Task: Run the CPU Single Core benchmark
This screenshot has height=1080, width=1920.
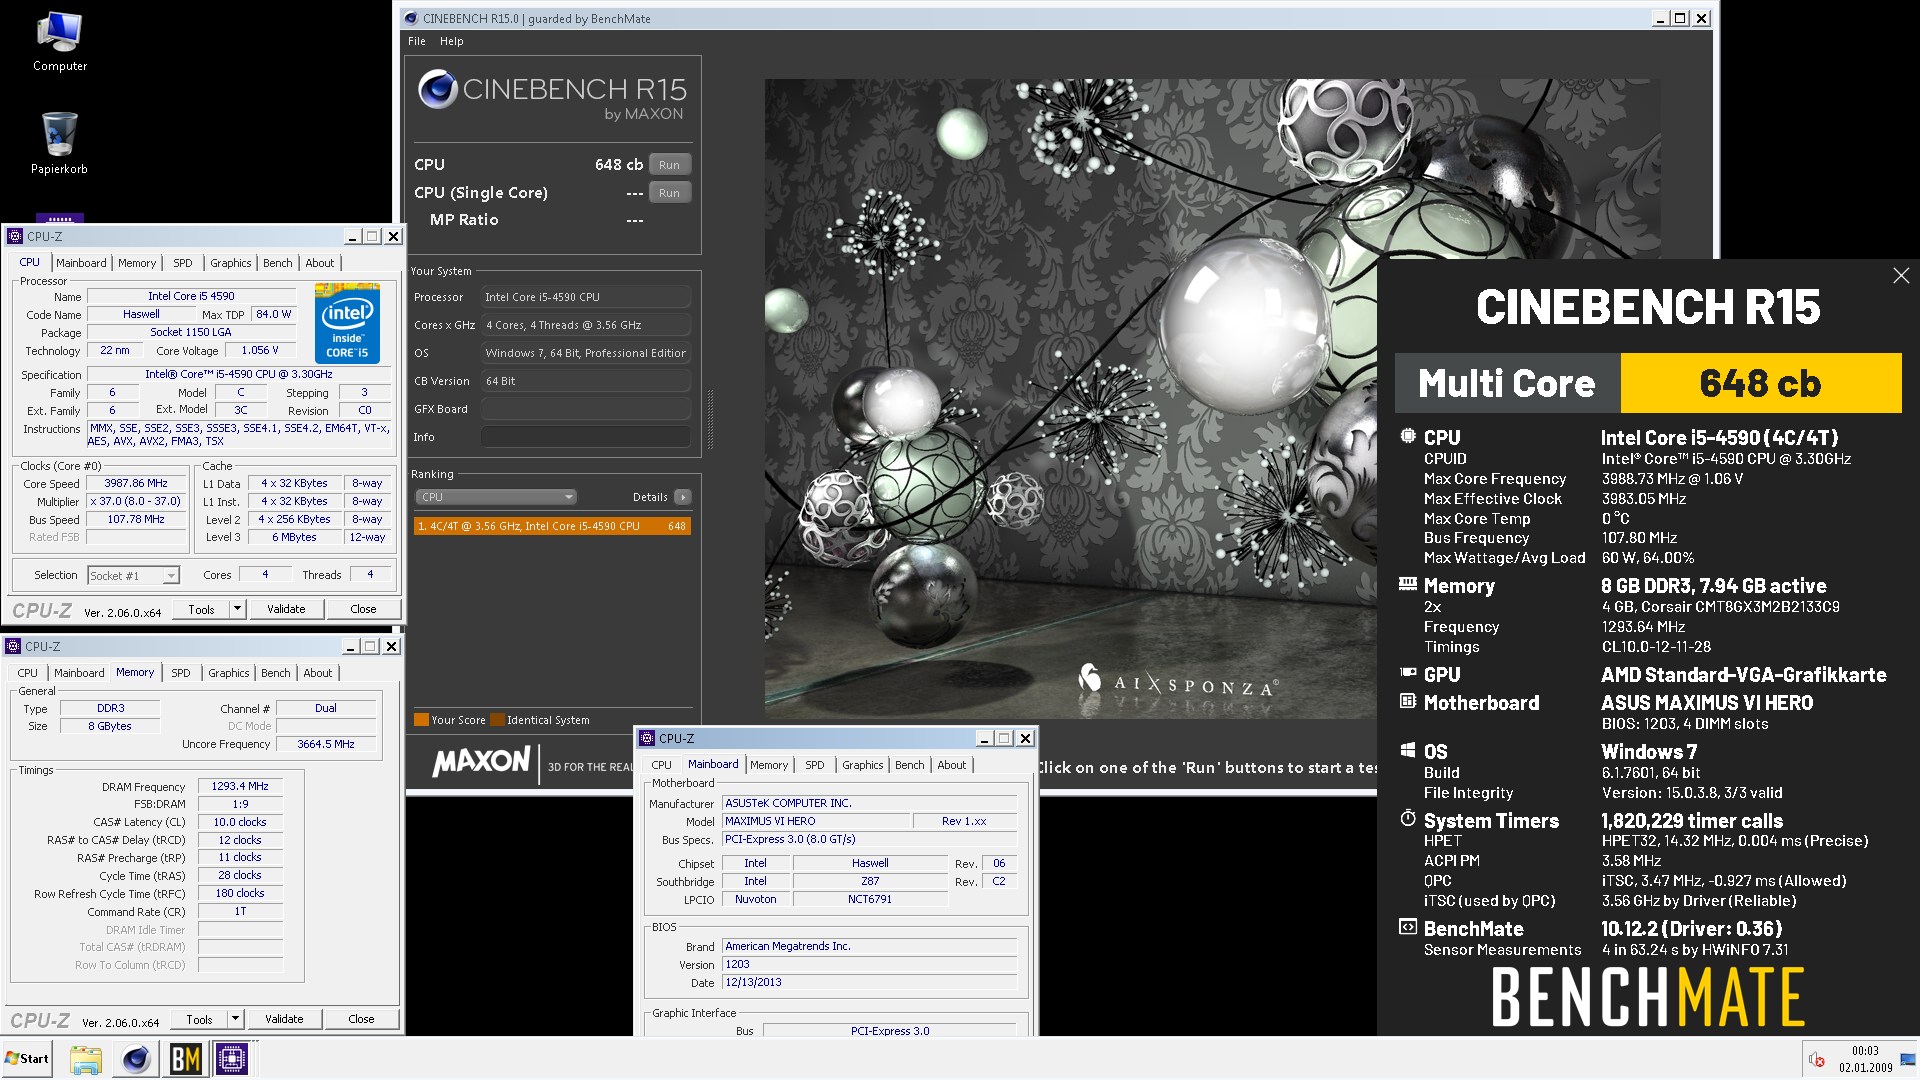Action: (x=669, y=193)
